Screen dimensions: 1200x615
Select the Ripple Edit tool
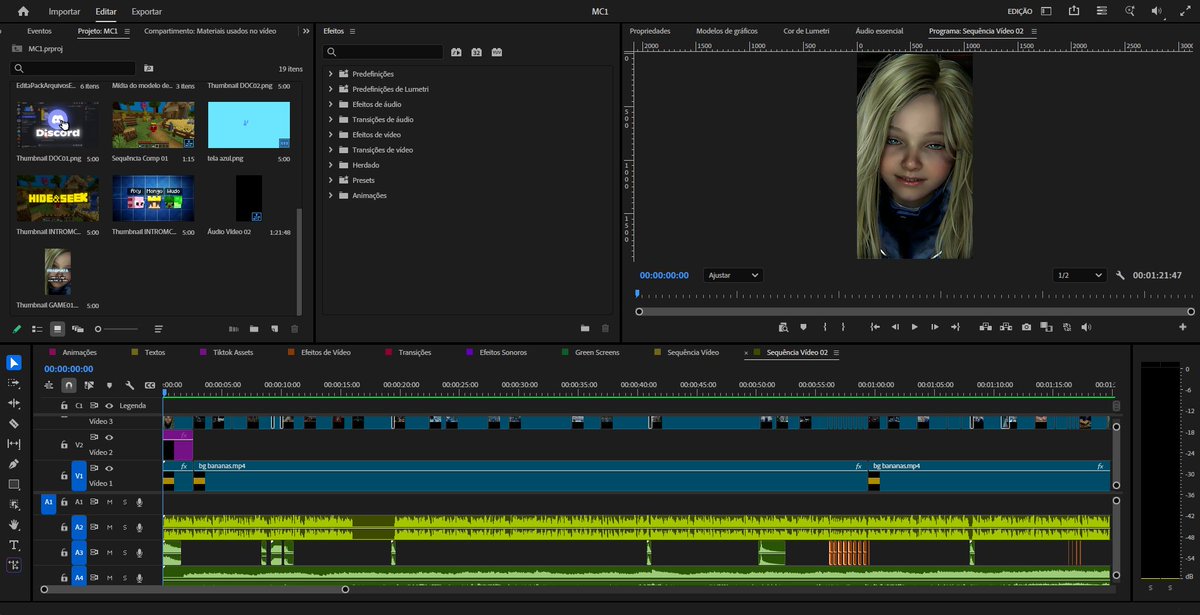pos(14,403)
